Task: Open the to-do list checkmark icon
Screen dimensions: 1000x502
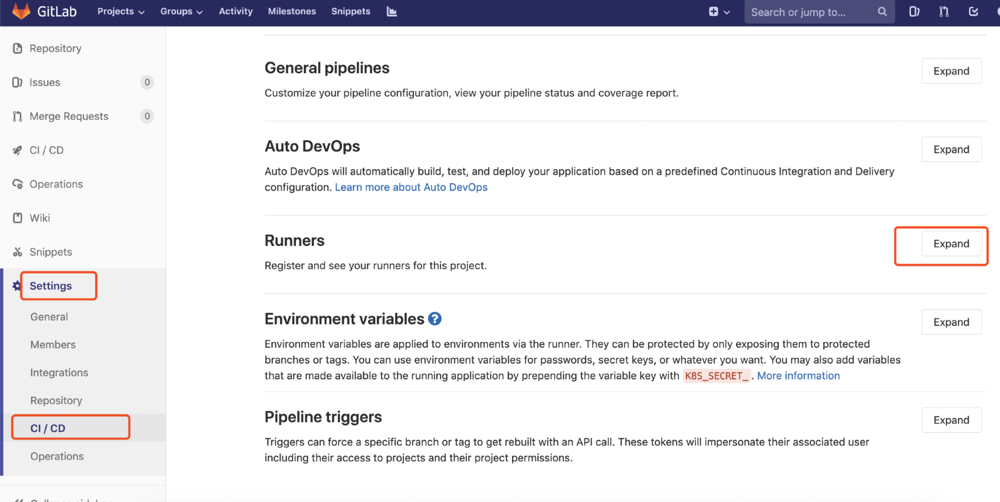Action: pos(973,12)
